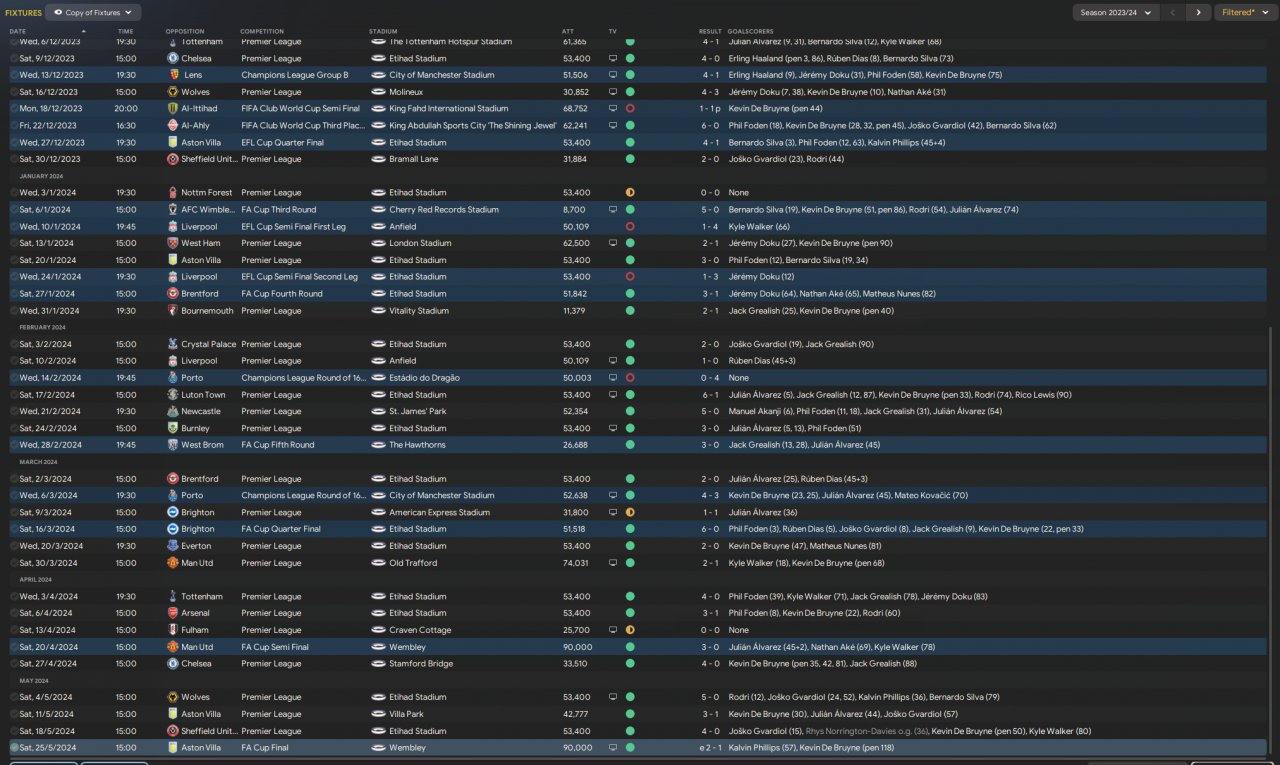Select the stadium icon beside Craven Cottage

click(x=378, y=630)
